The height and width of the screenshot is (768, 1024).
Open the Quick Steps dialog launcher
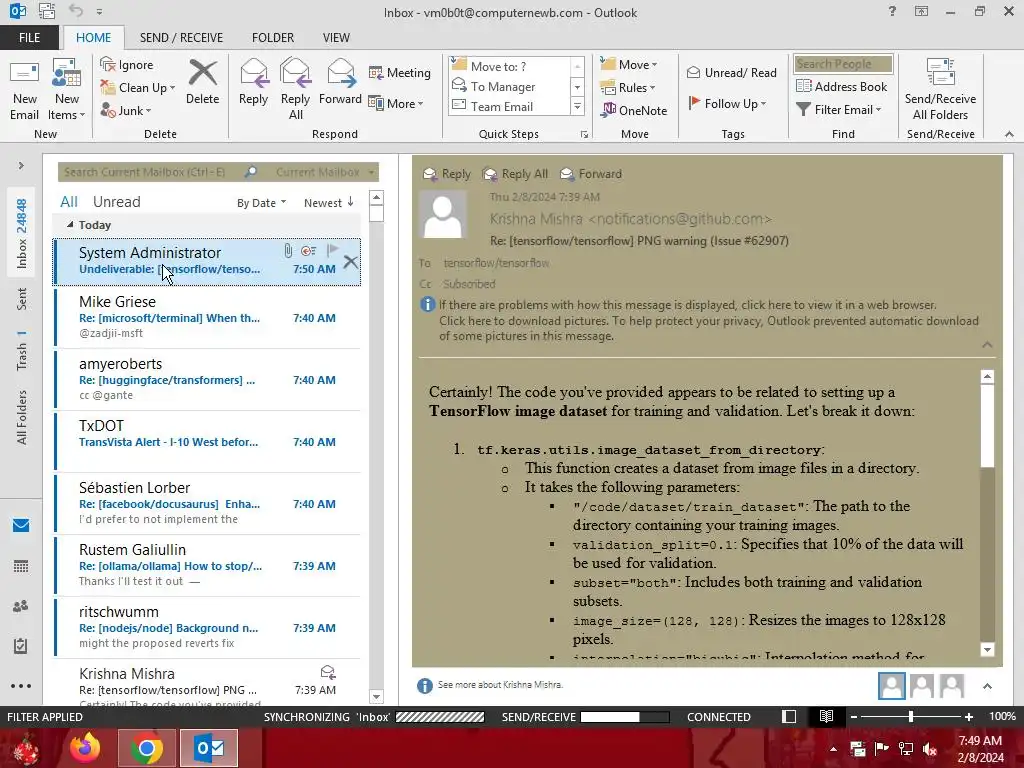[584, 135]
